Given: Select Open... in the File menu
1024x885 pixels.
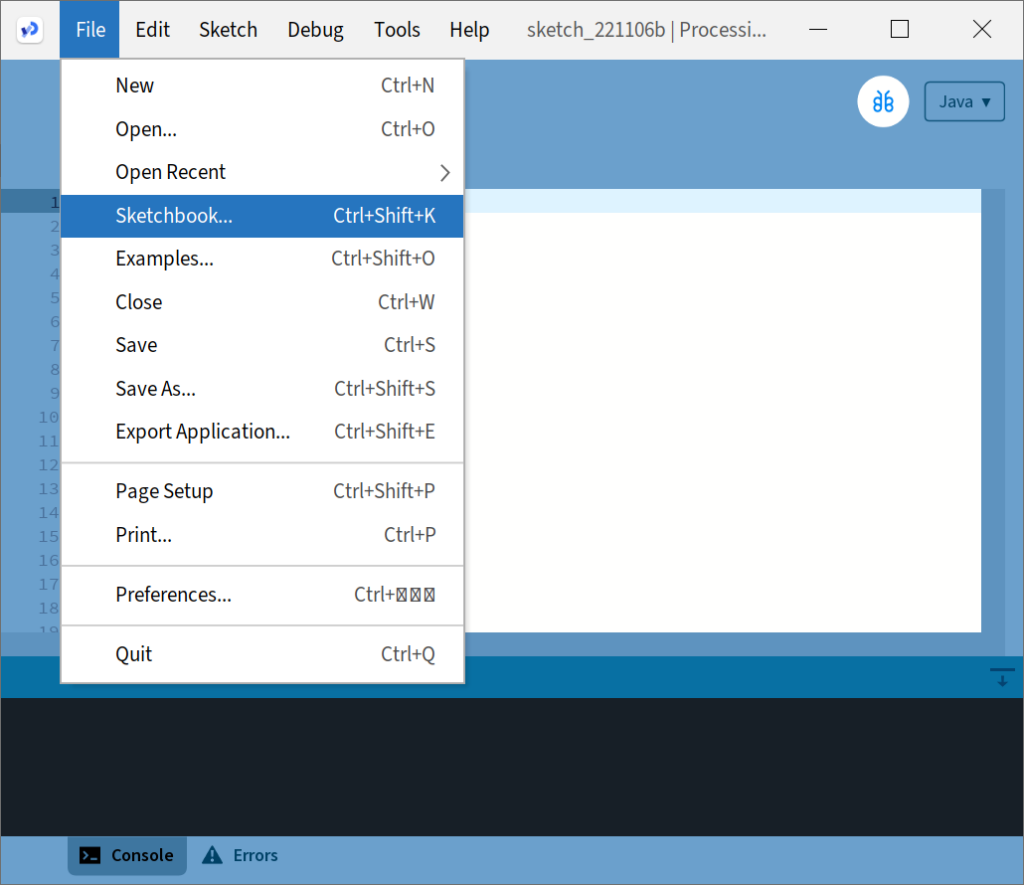Looking at the screenshot, I should tap(262, 129).
